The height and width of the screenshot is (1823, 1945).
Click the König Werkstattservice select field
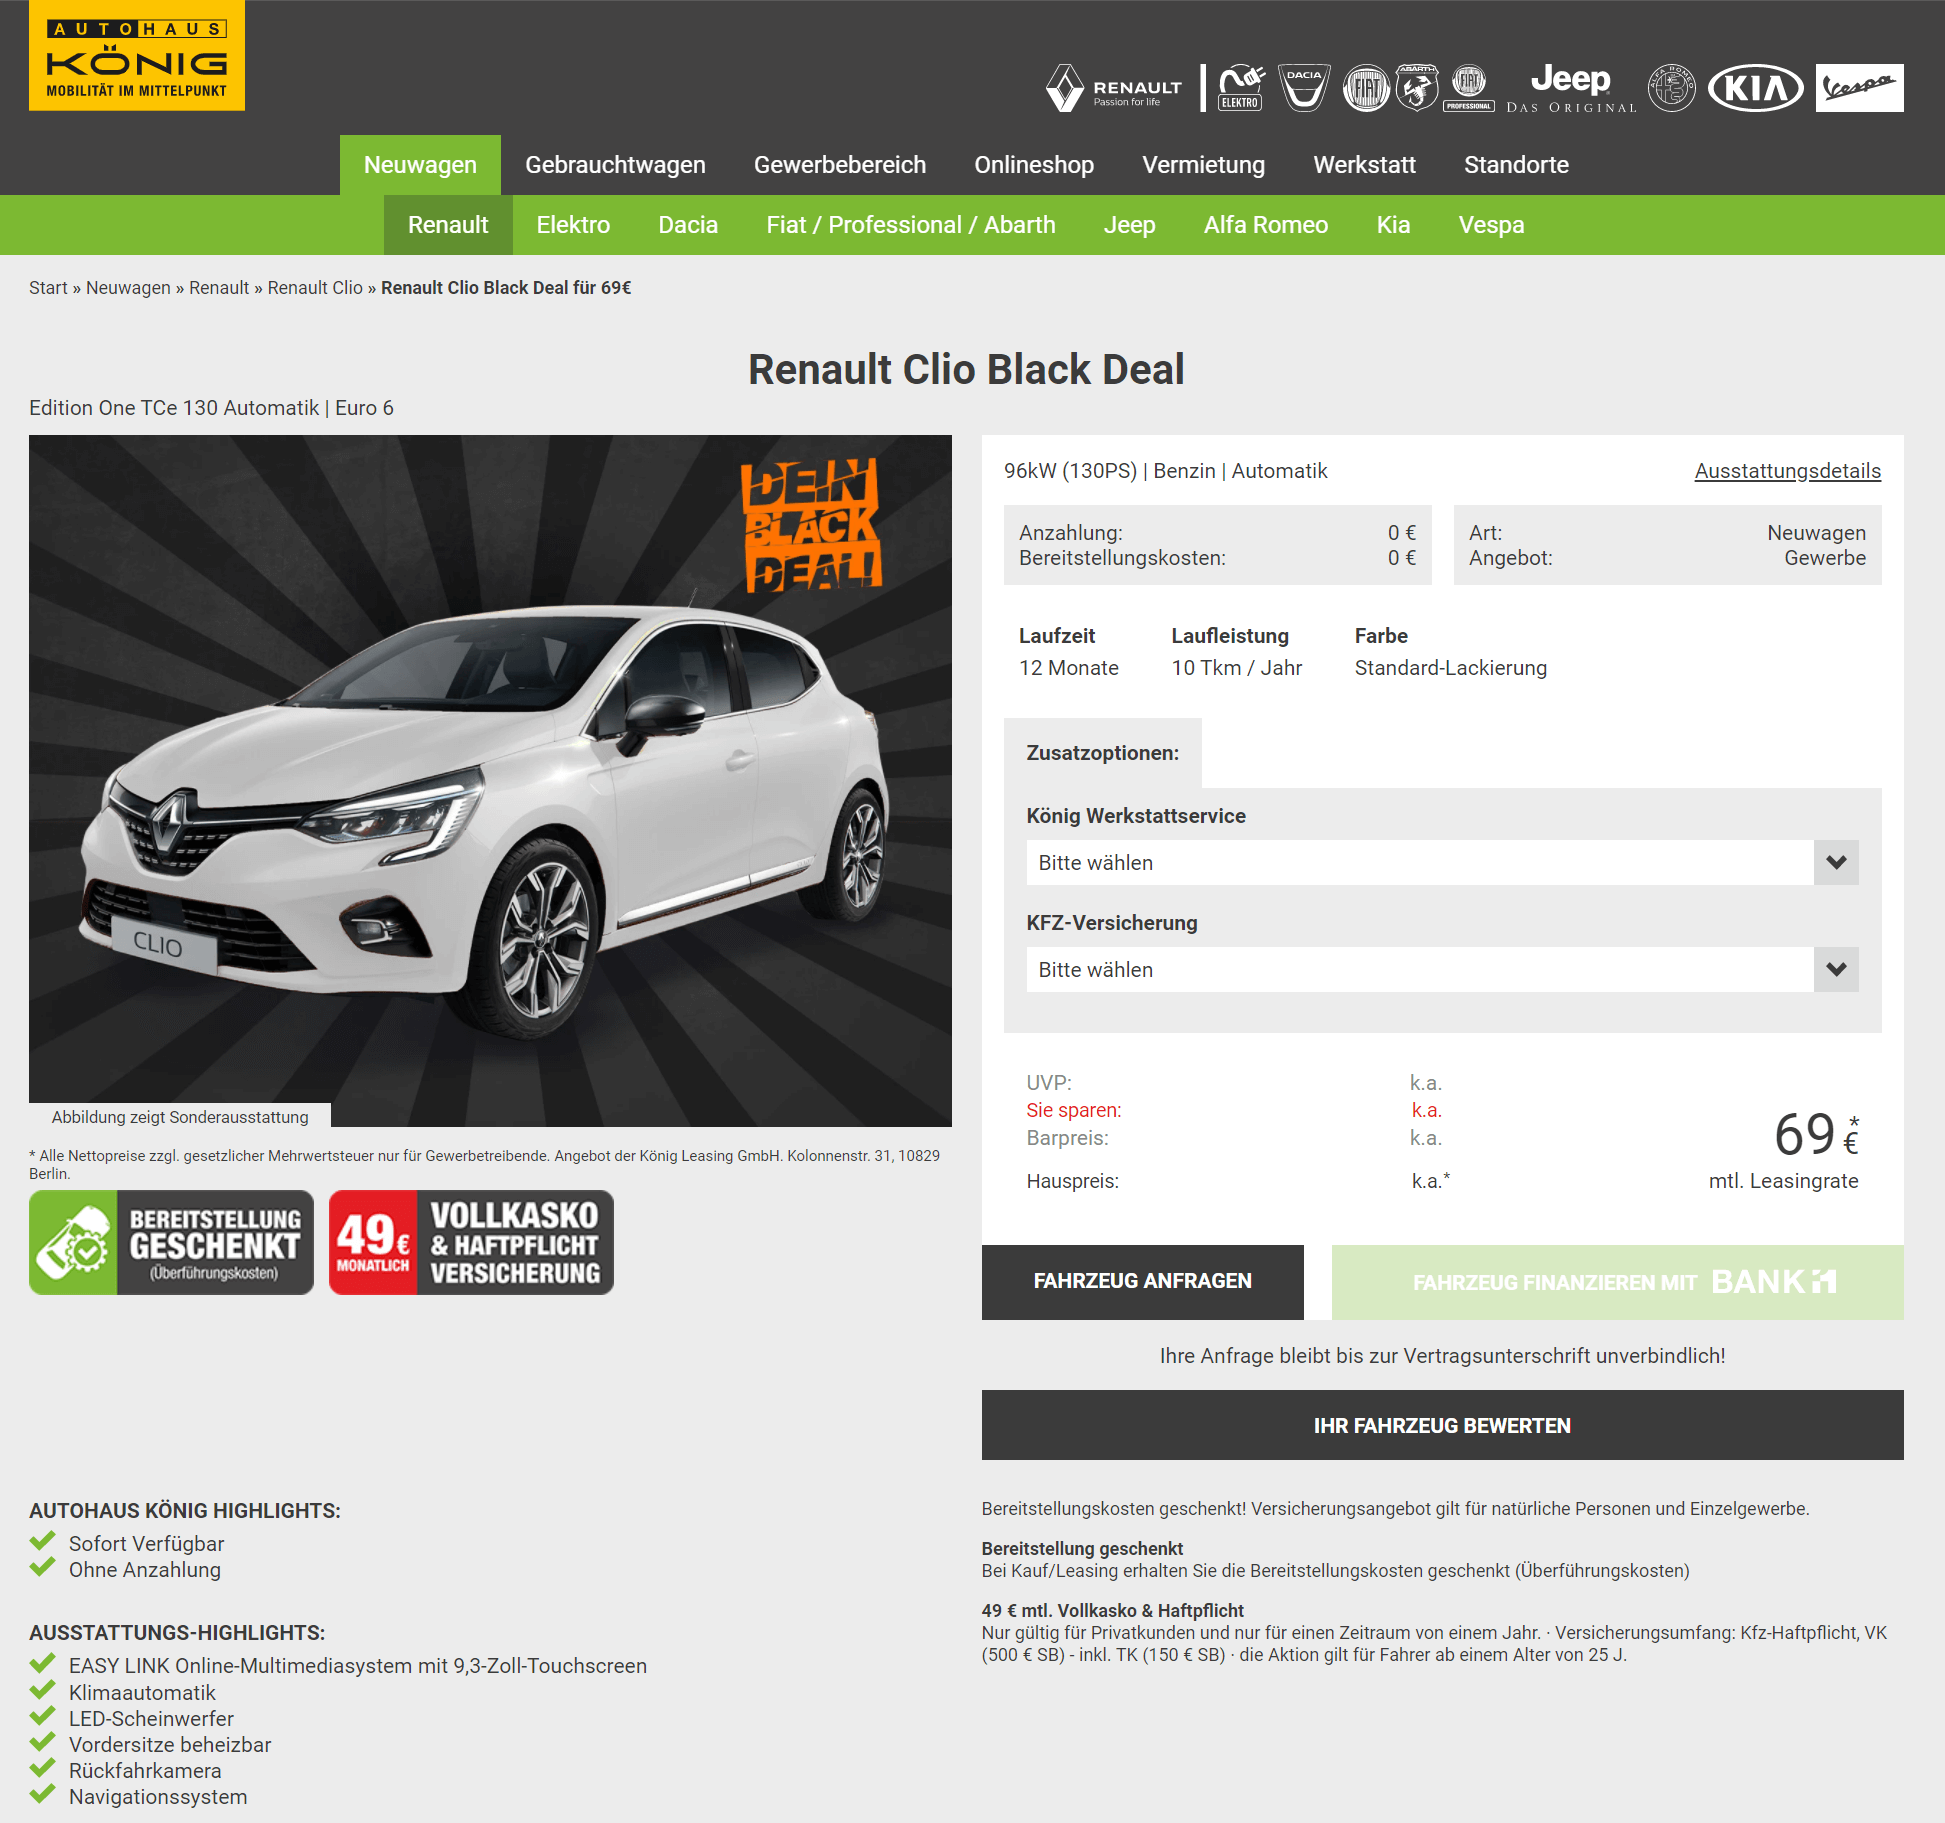pos(1442,863)
